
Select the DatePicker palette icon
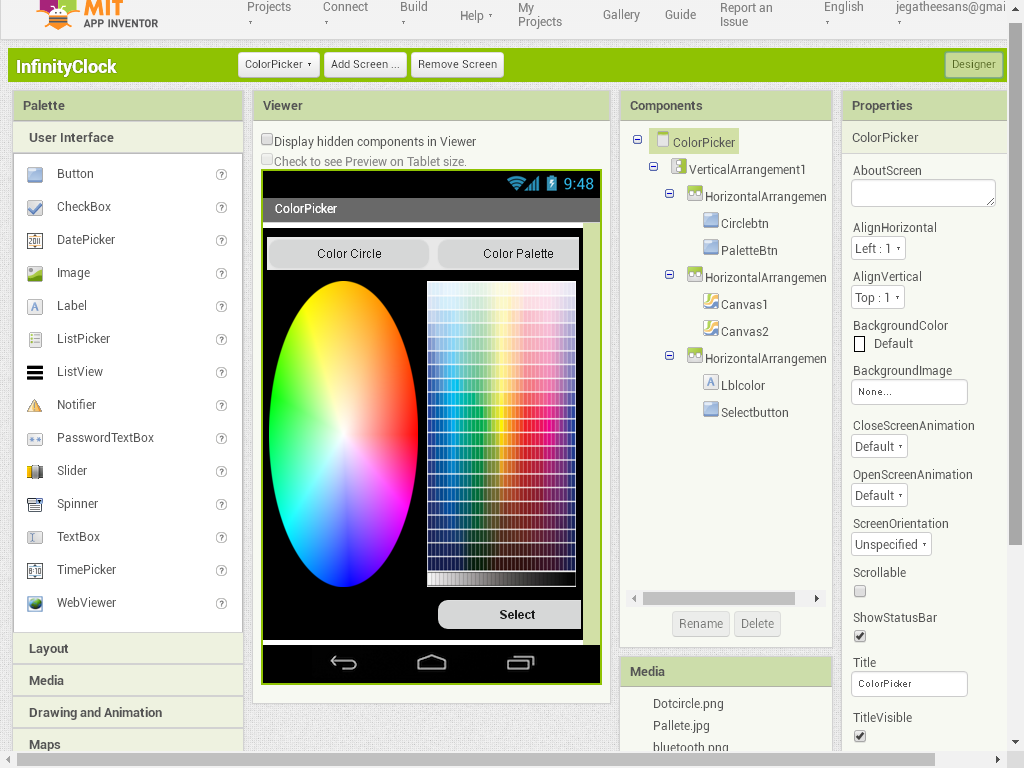click(x=35, y=240)
